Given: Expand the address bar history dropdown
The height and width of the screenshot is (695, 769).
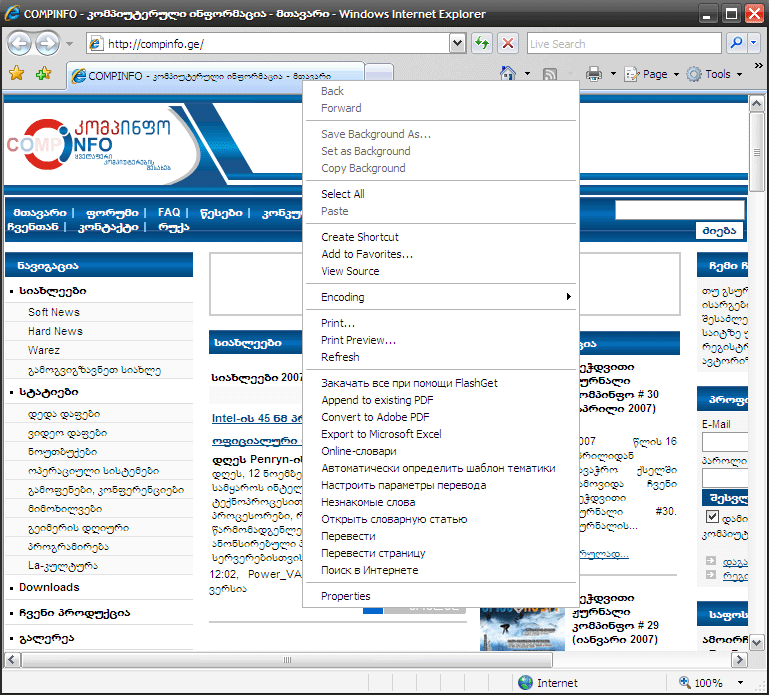Looking at the screenshot, I should pos(457,44).
